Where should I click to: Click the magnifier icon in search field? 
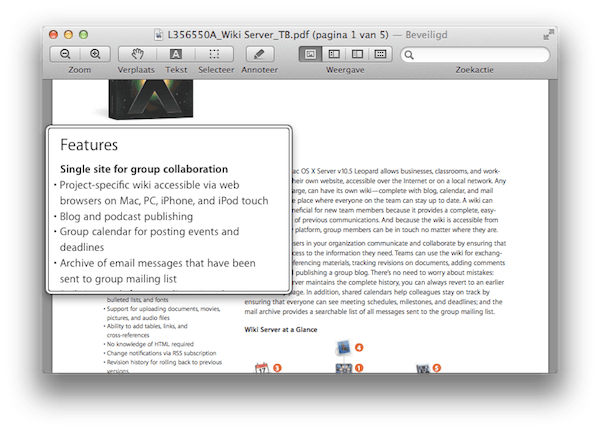409,55
